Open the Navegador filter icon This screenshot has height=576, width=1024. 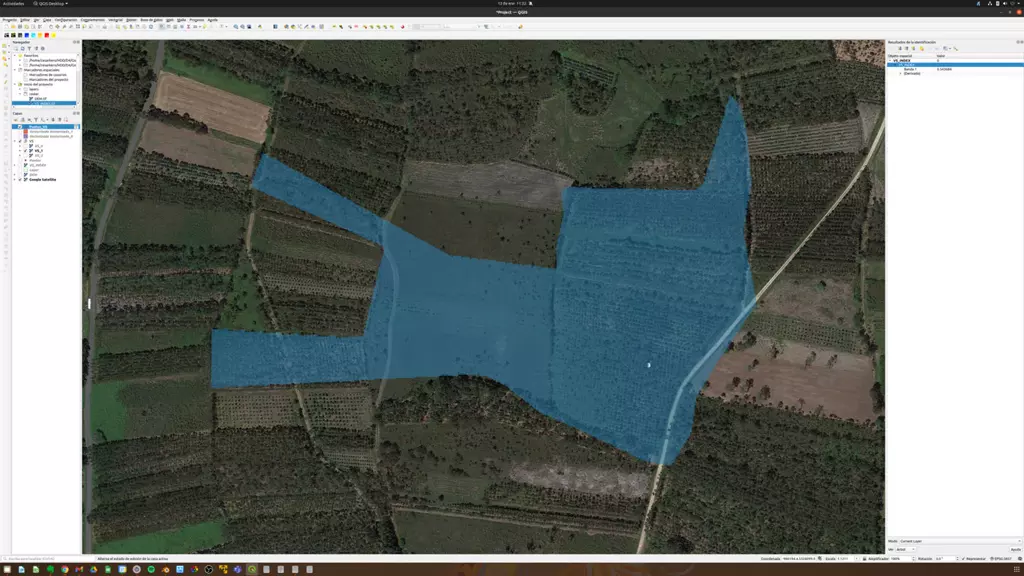[x=29, y=48]
